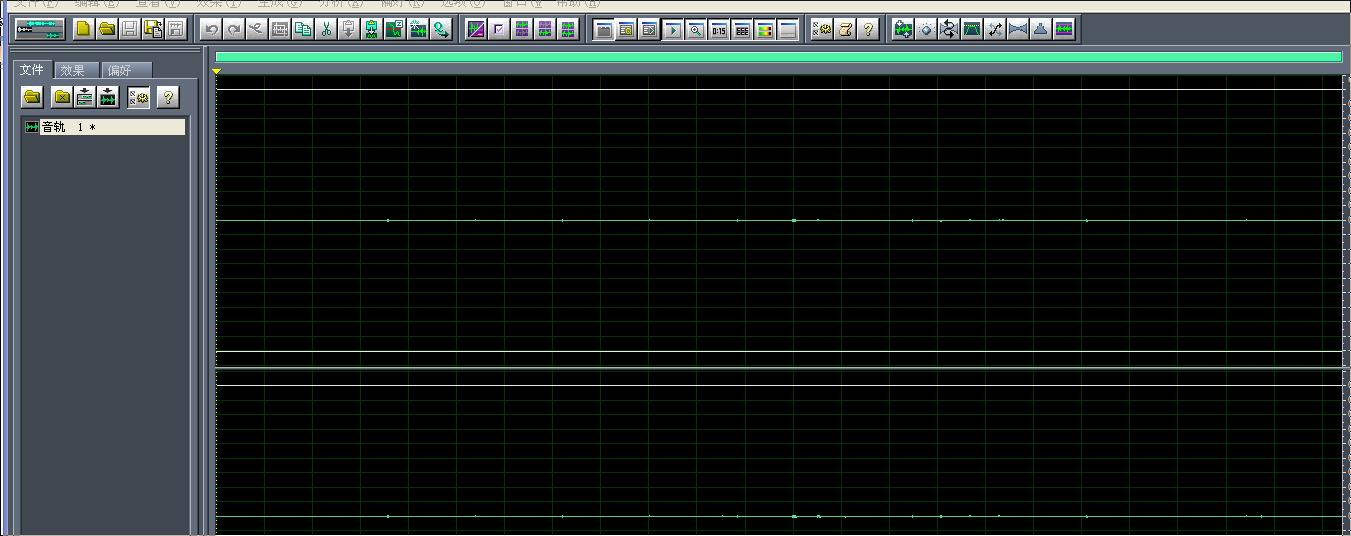Click the Trim icon beside the redo arrow
Screen dimensions: 1351x536
click(256, 29)
